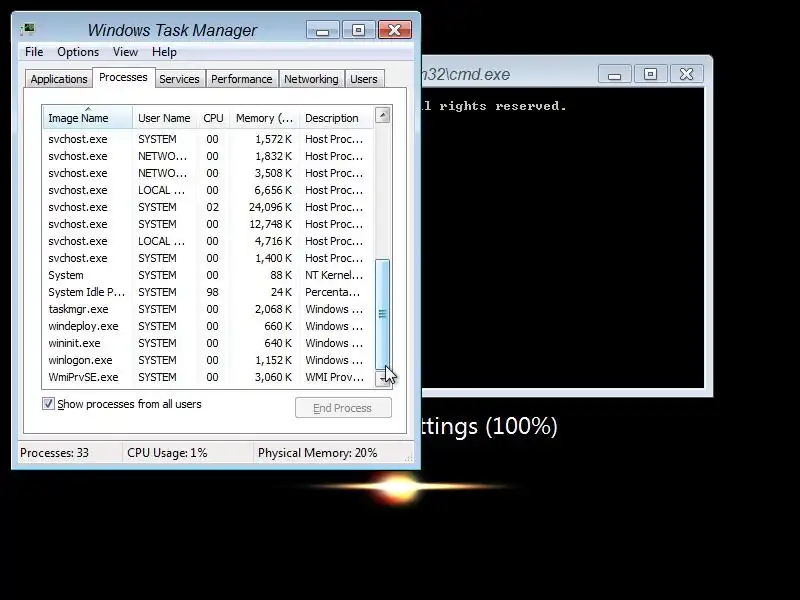This screenshot has width=800, height=600.
Task: Select the System process using 88 K
Action: [x=208, y=275]
